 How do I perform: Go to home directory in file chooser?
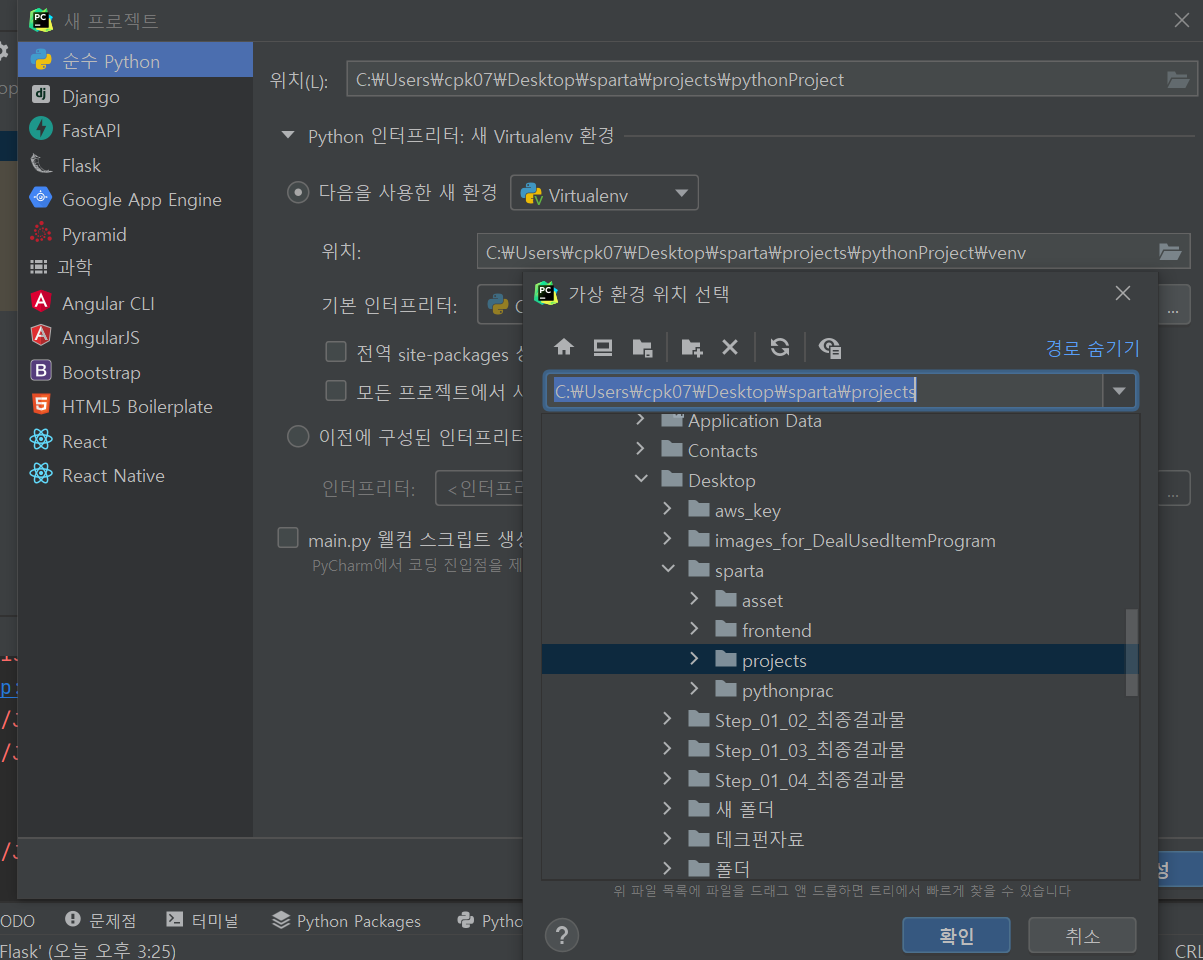click(564, 347)
